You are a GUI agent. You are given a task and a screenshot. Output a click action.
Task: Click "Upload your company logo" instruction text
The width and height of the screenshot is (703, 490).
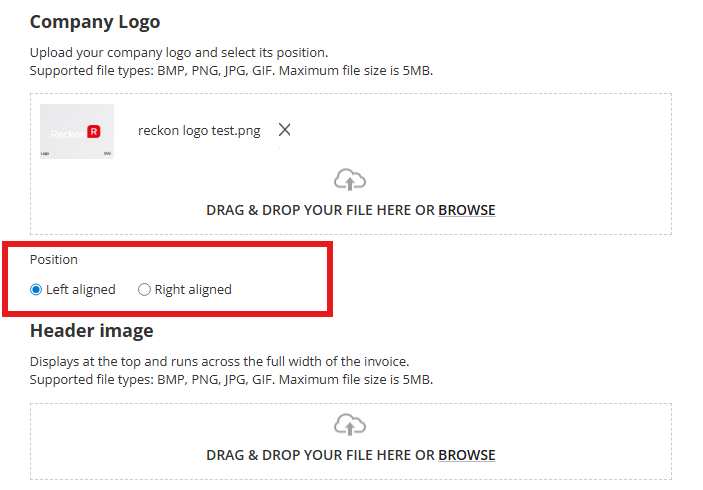(x=179, y=53)
